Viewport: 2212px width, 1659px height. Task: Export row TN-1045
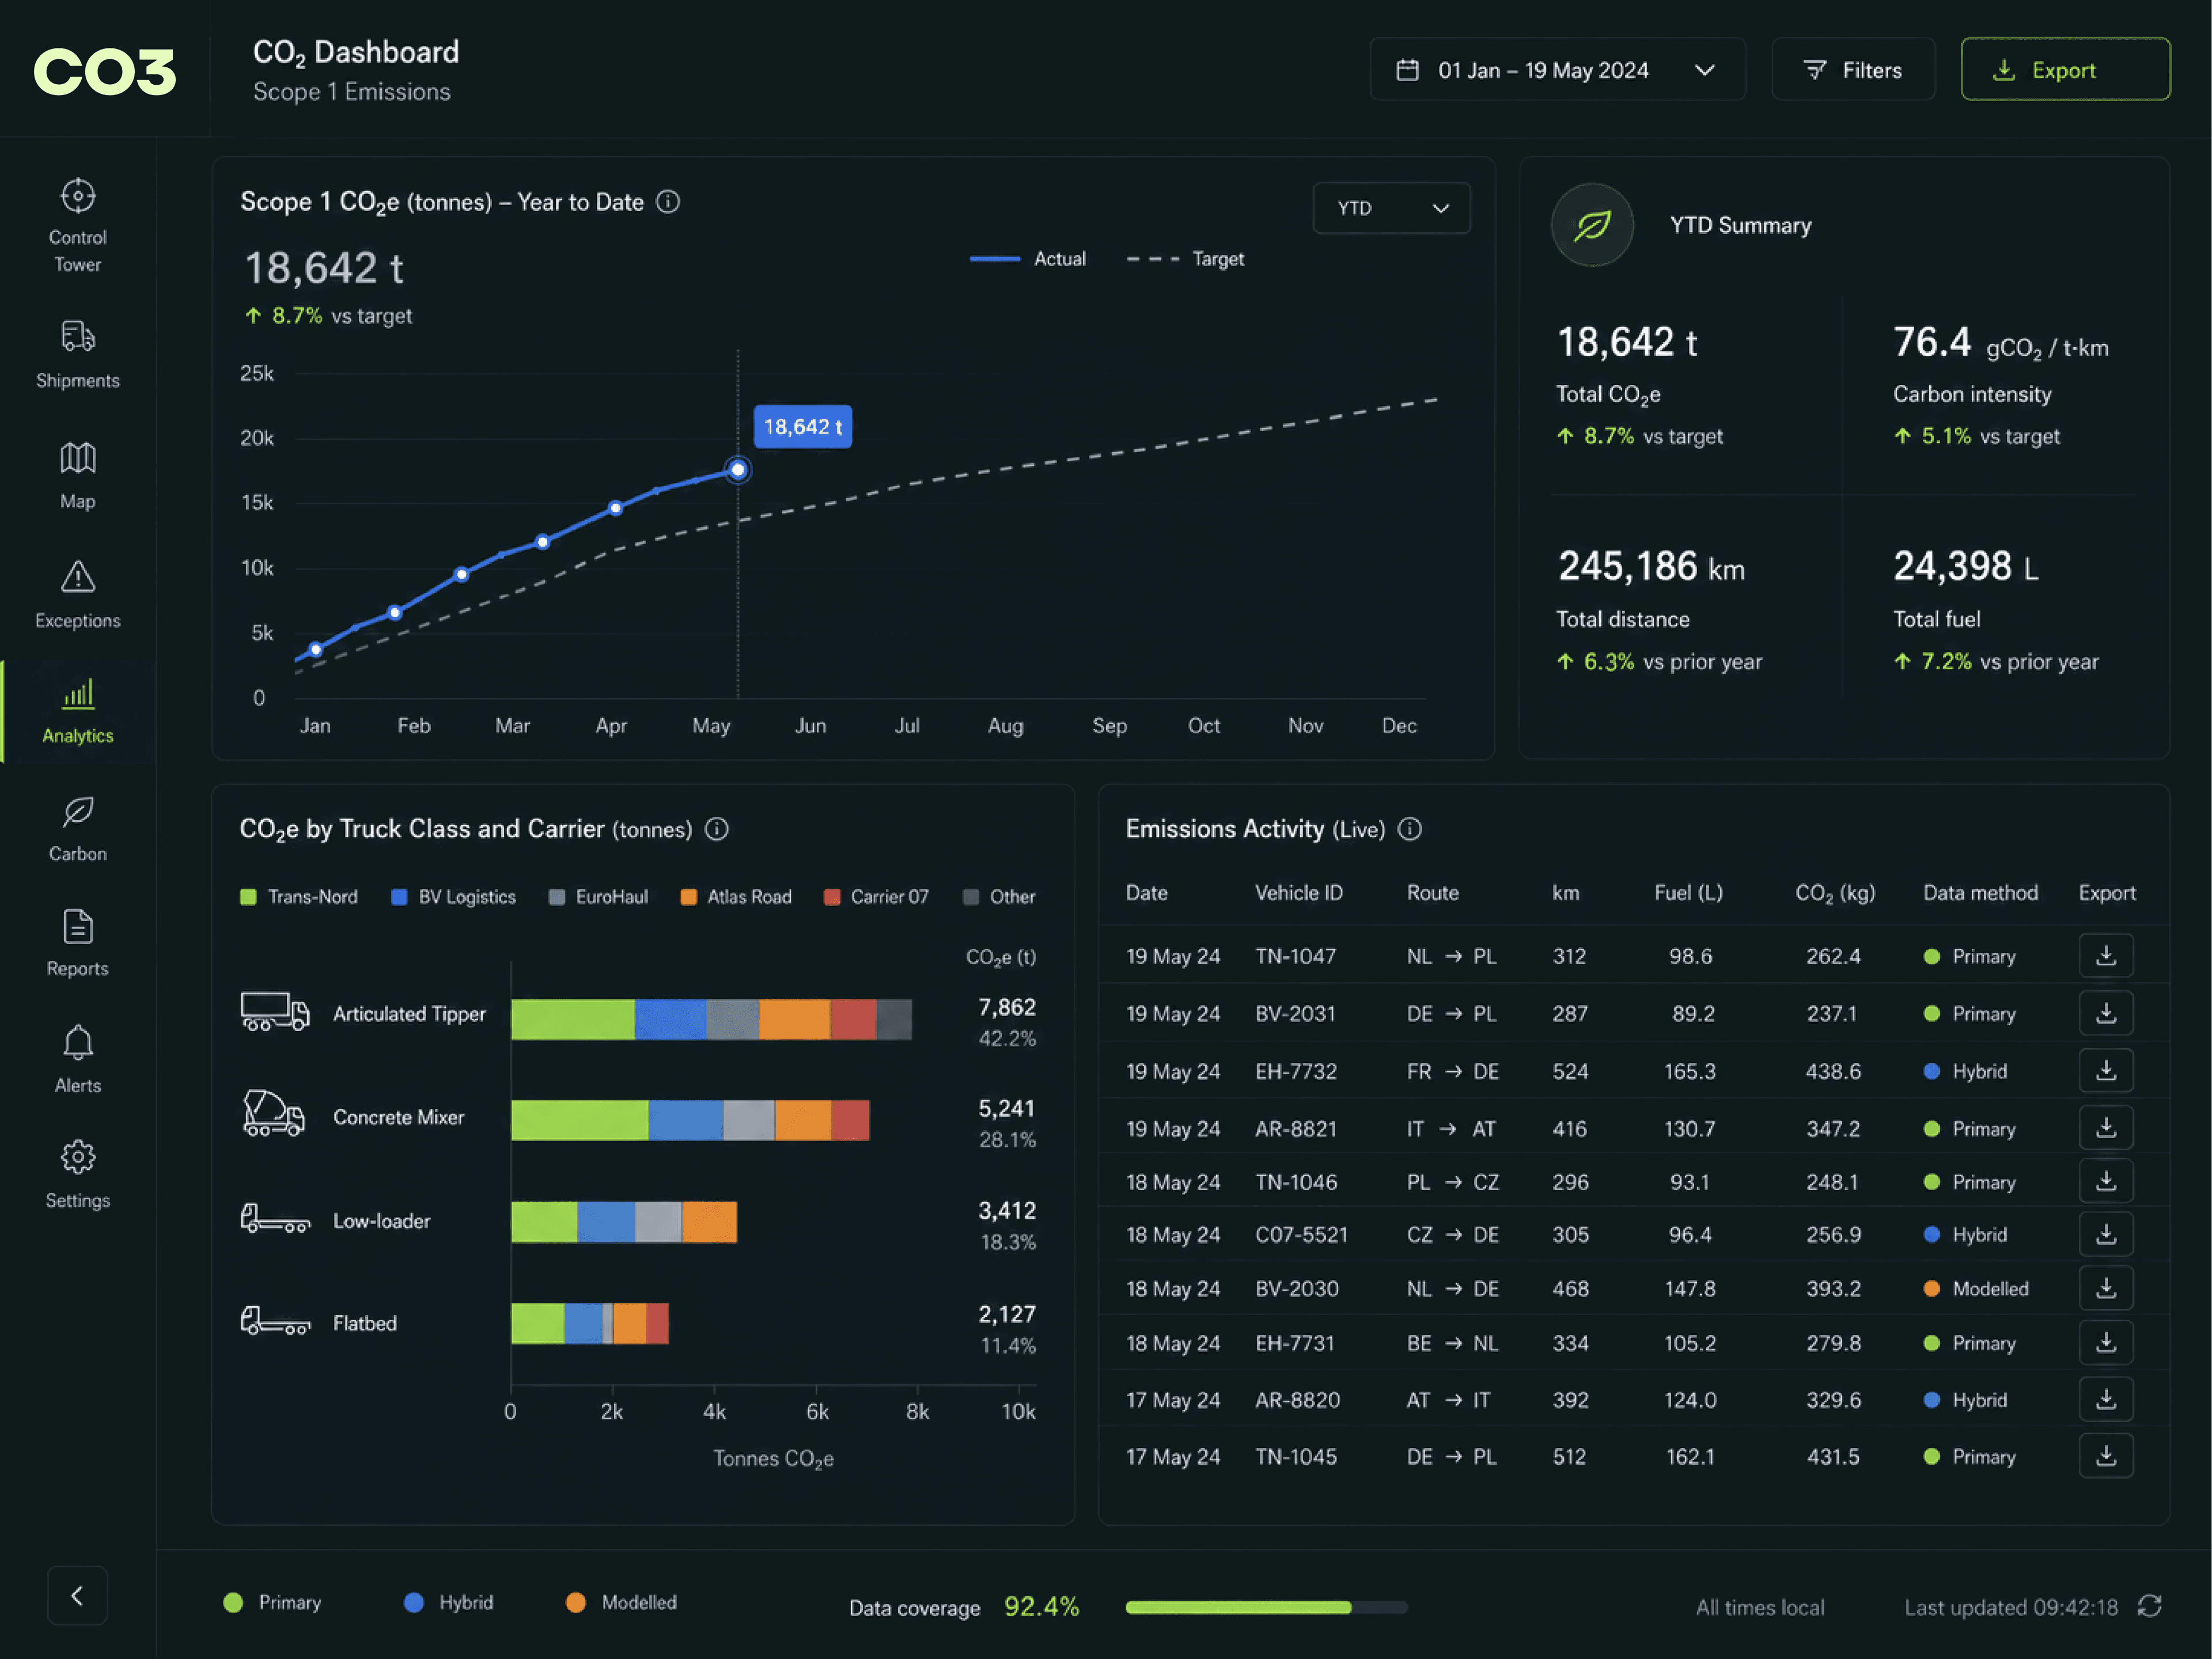coord(2106,1456)
